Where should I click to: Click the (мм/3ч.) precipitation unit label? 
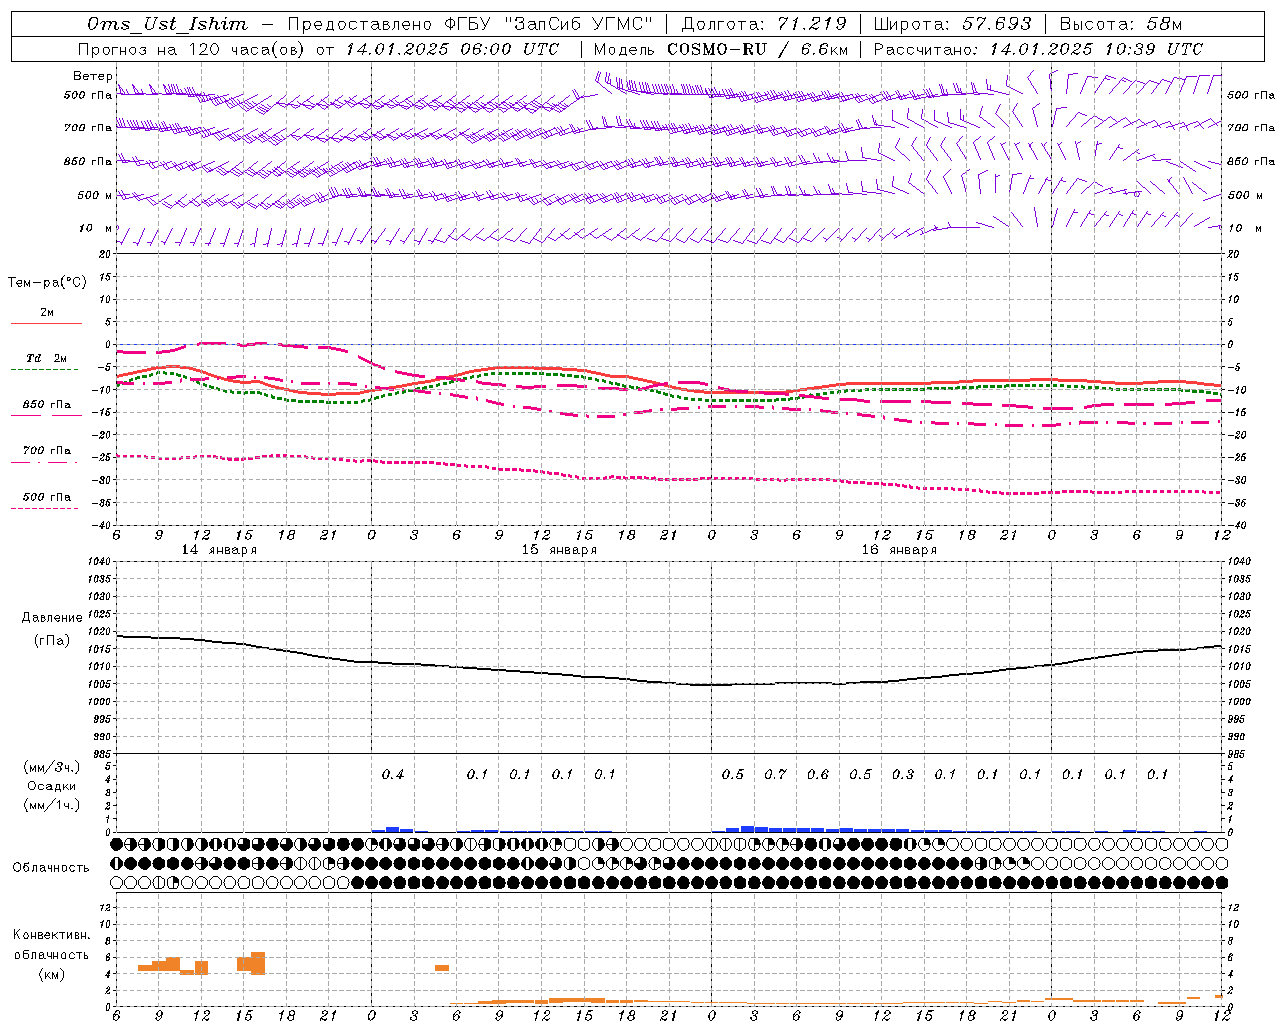pos(52,768)
